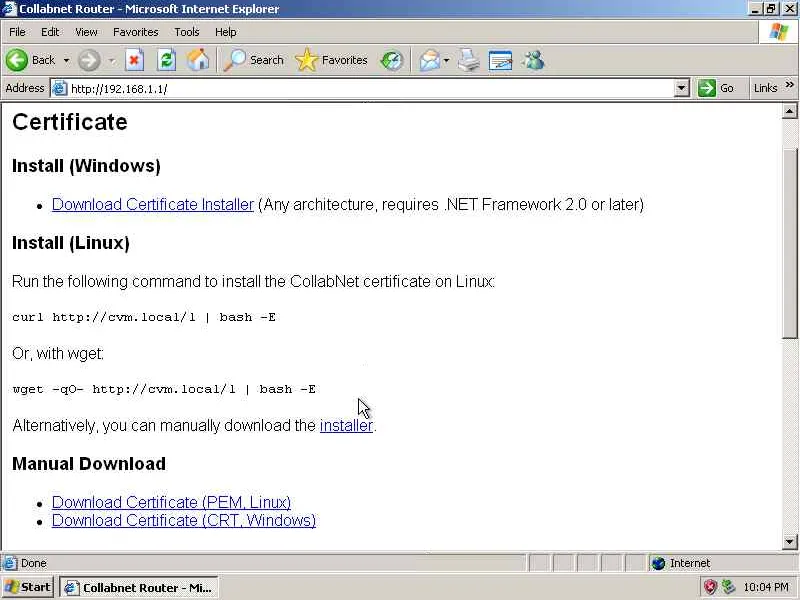Open the Forward history dropdown arrow
The width and height of the screenshot is (800, 600).
pyautogui.click(x=112, y=60)
